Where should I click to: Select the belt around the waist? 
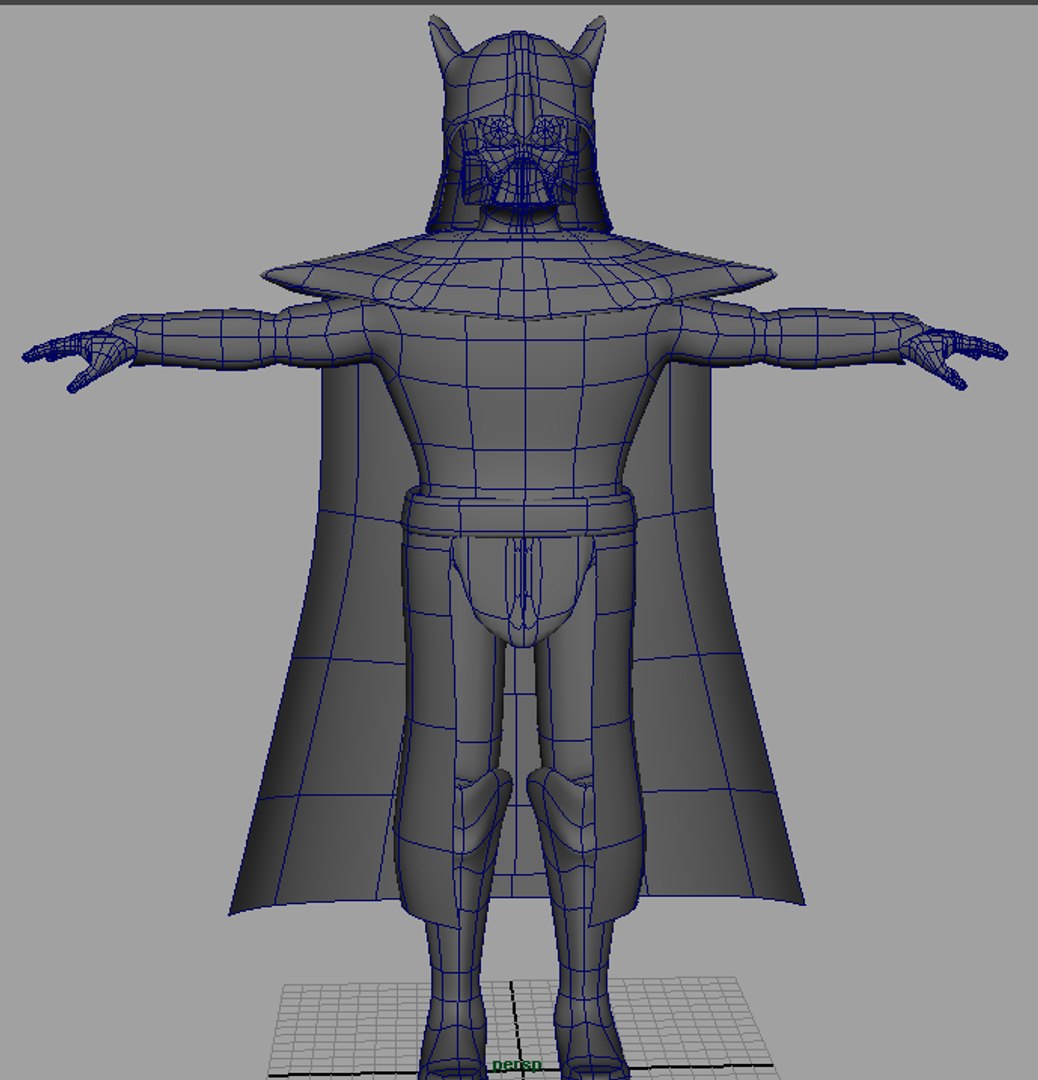pyautogui.click(x=518, y=511)
